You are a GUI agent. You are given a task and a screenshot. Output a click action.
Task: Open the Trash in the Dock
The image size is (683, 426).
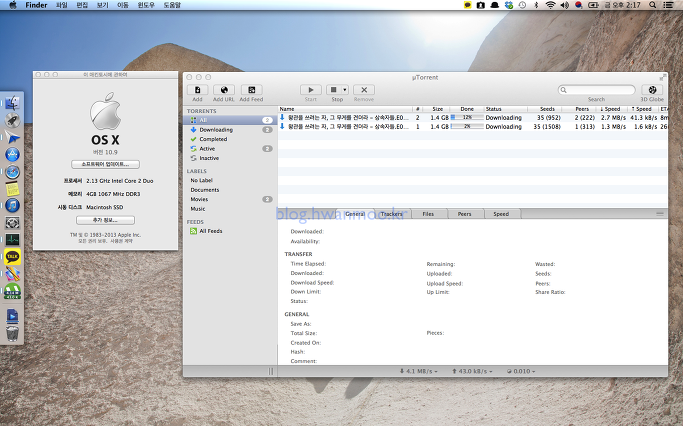click(x=12, y=334)
